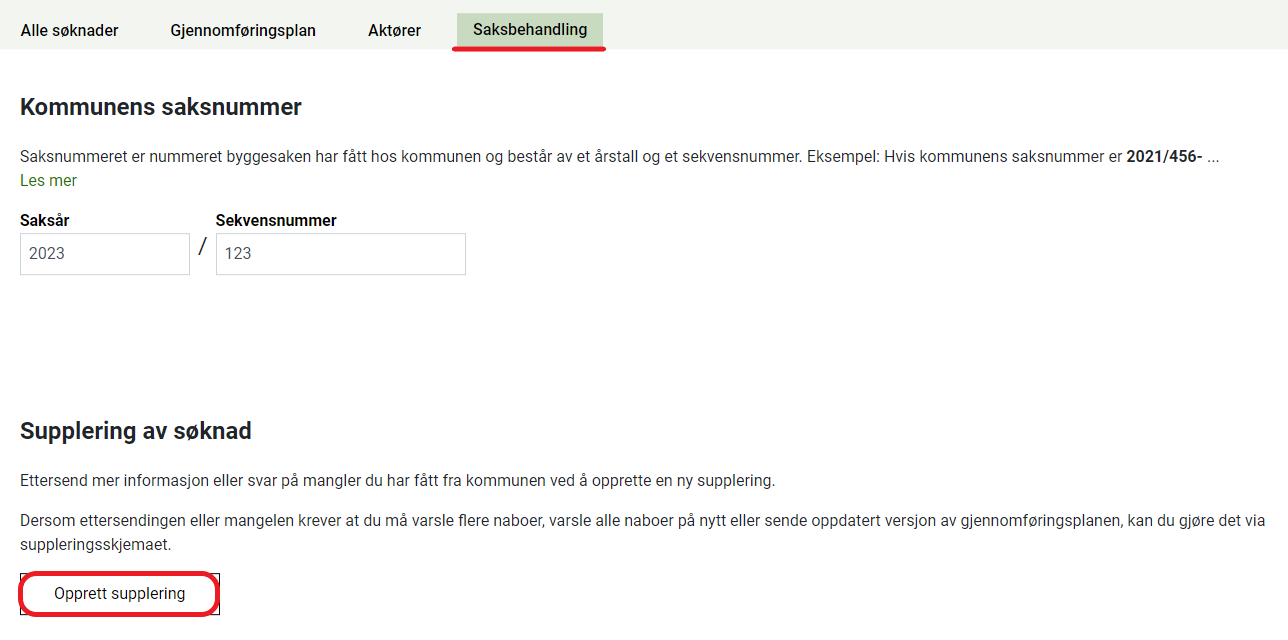Screen dimensions: 1288x640
Task: Click the ellipsis after the example number
Action: (1213, 157)
